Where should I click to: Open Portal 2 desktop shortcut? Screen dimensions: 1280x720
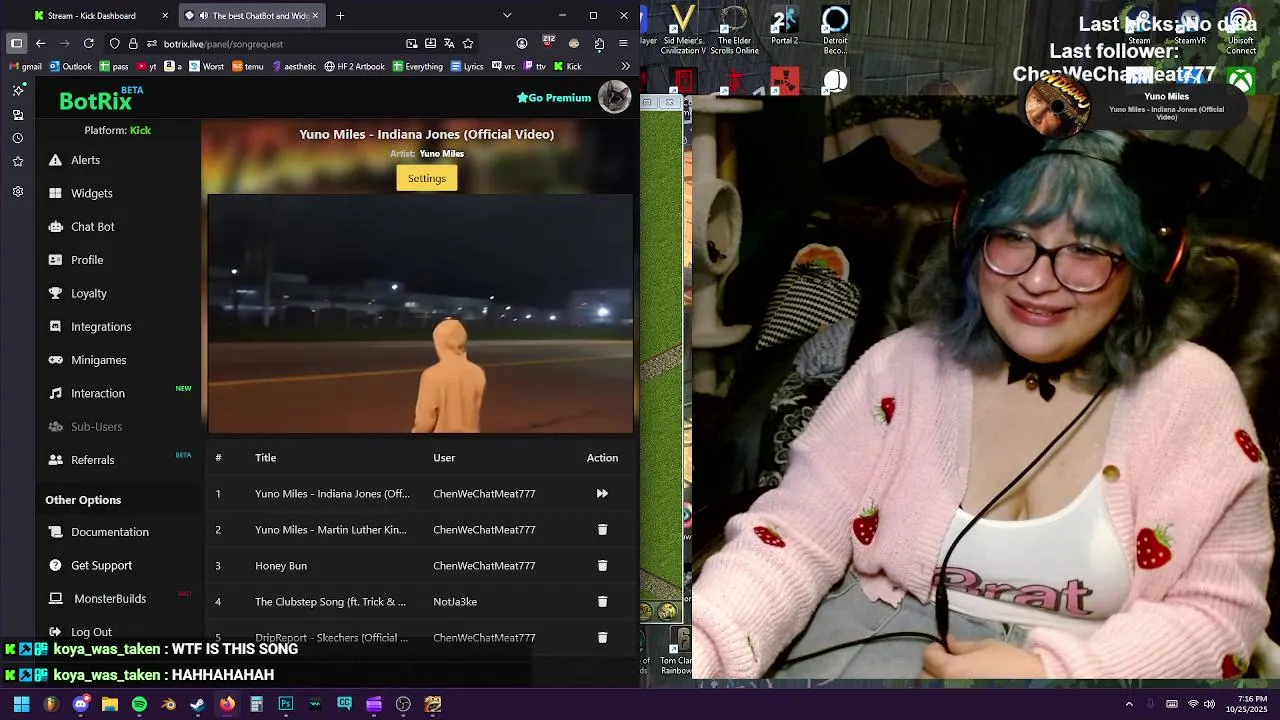[784, 26]
